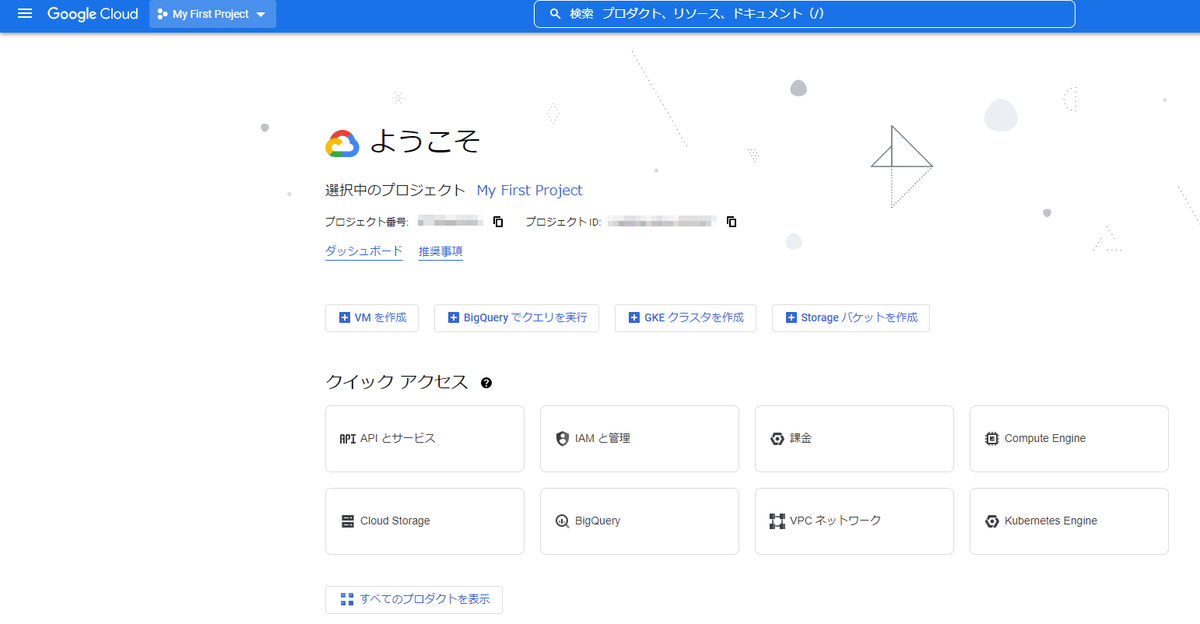
Task: Click Storage バケットを作成 button
Action: tap(851, 318)
